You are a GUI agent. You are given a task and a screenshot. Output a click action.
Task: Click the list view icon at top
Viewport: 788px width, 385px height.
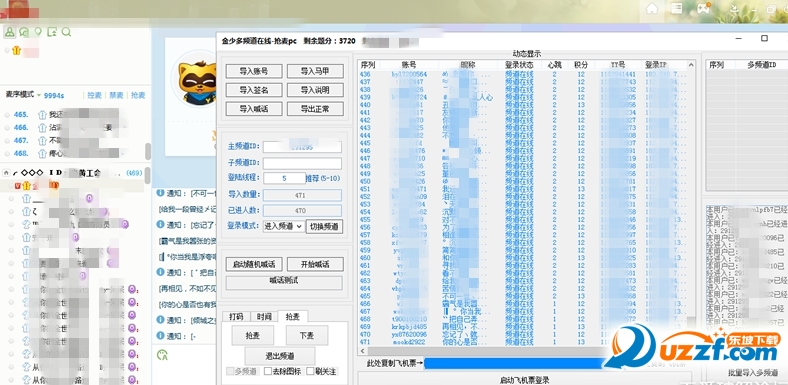coord(676,9)
